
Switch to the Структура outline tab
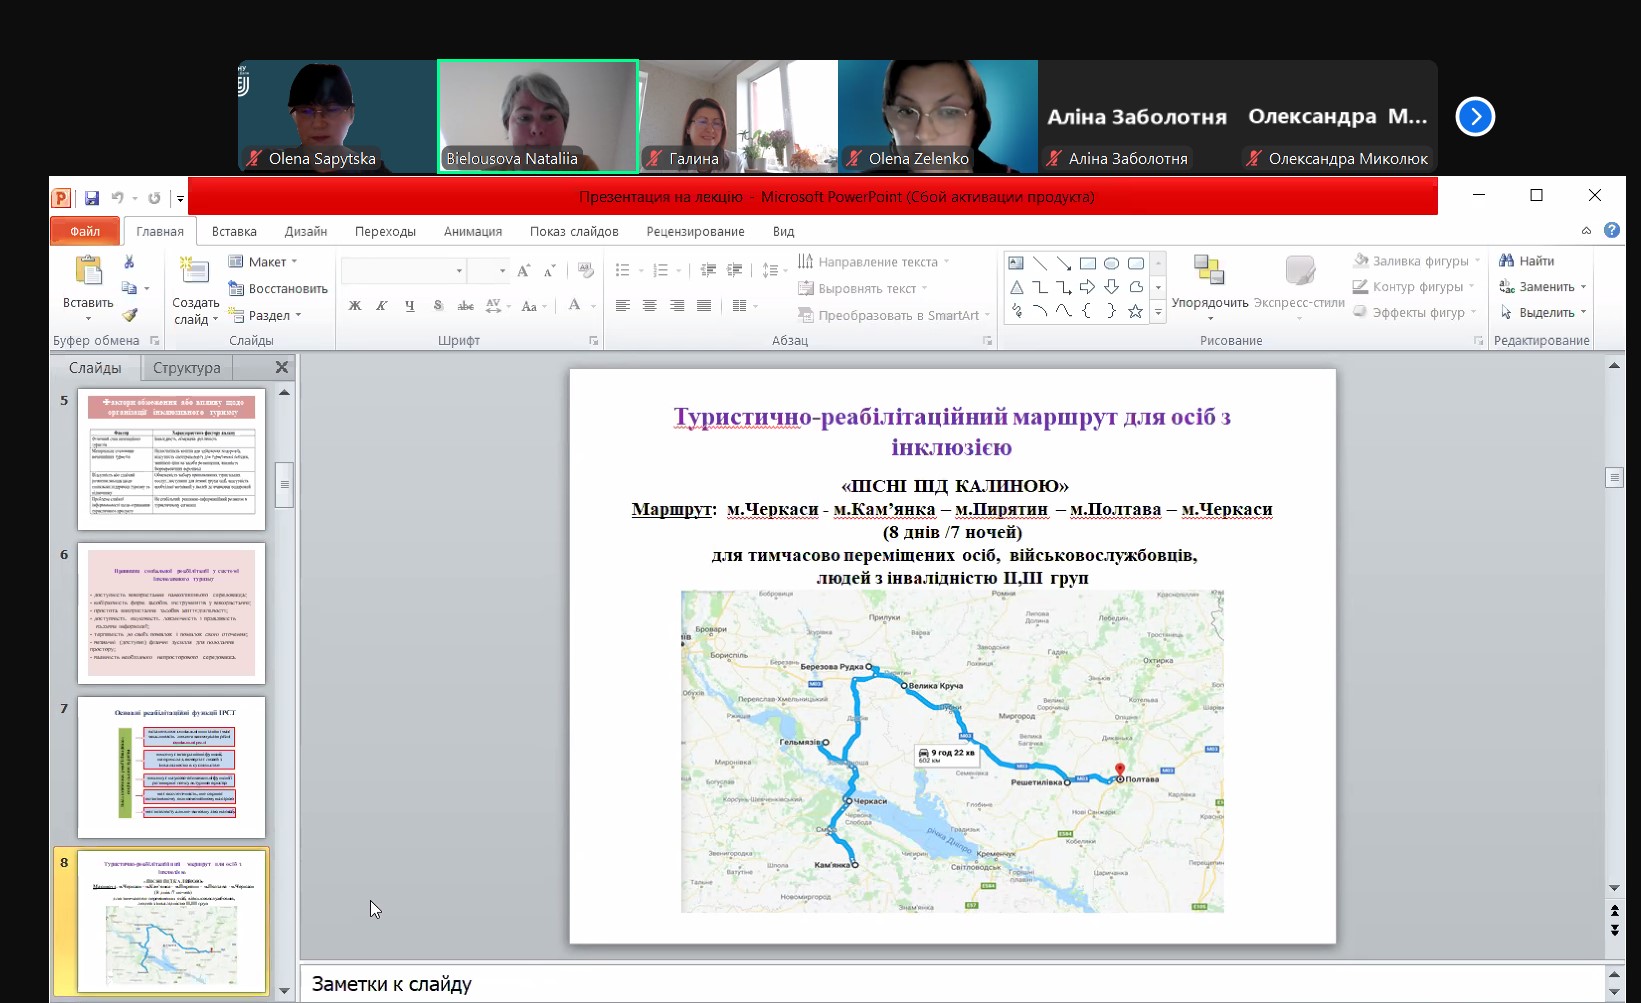coord(187,368)
